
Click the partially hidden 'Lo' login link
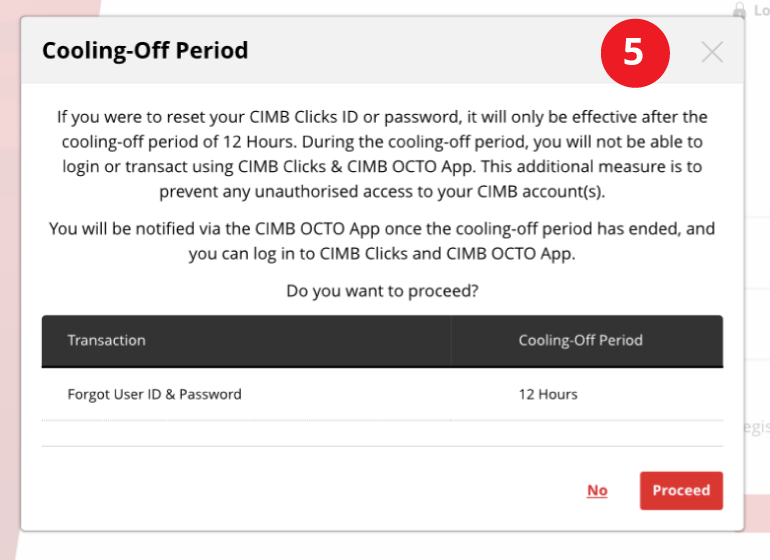click(762, 10)
